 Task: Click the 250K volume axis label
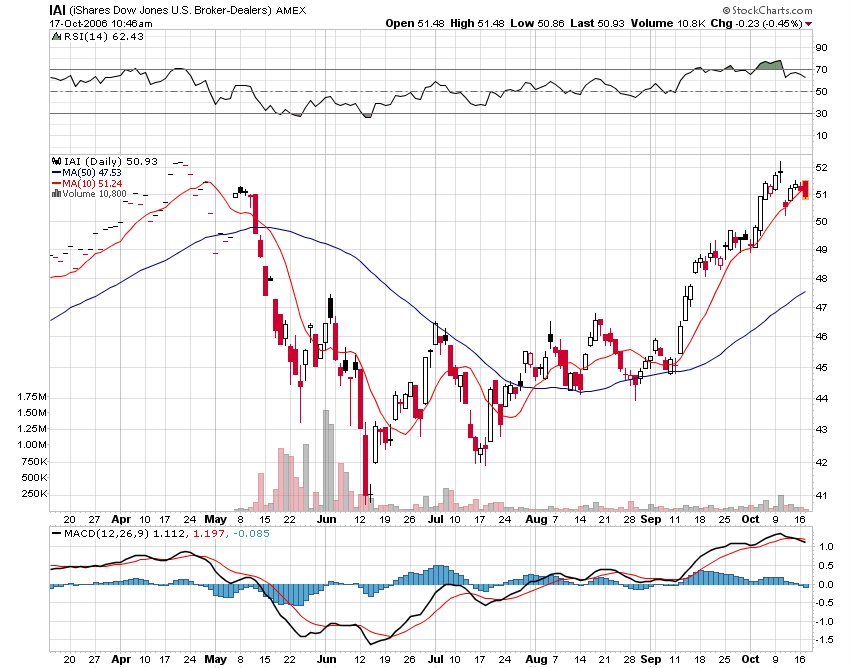34,494
